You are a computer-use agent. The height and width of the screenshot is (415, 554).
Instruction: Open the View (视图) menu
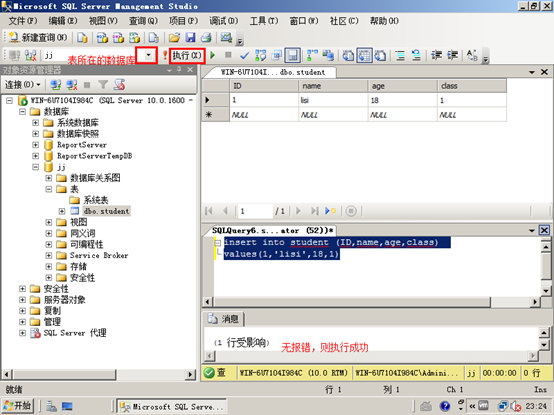coord(103,21)
